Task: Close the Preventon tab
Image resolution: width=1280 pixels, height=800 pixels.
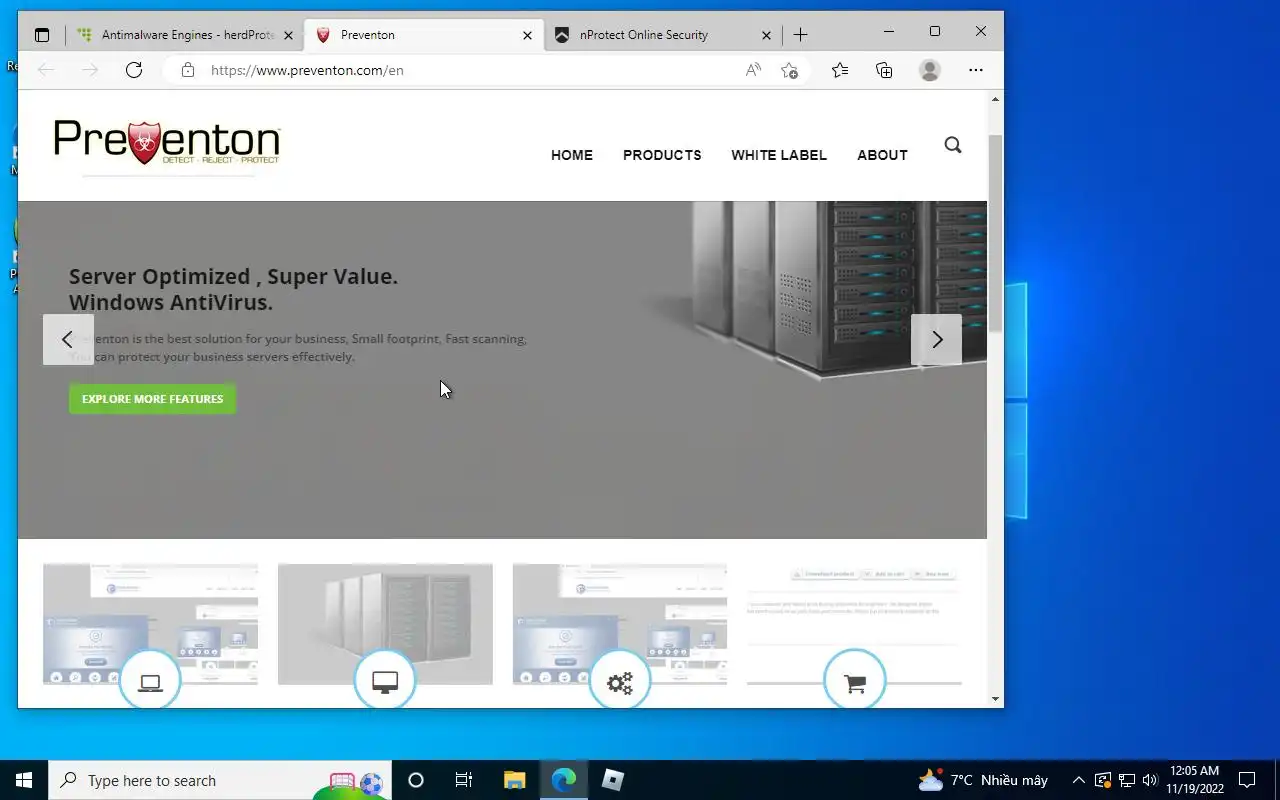Action: 527,35
